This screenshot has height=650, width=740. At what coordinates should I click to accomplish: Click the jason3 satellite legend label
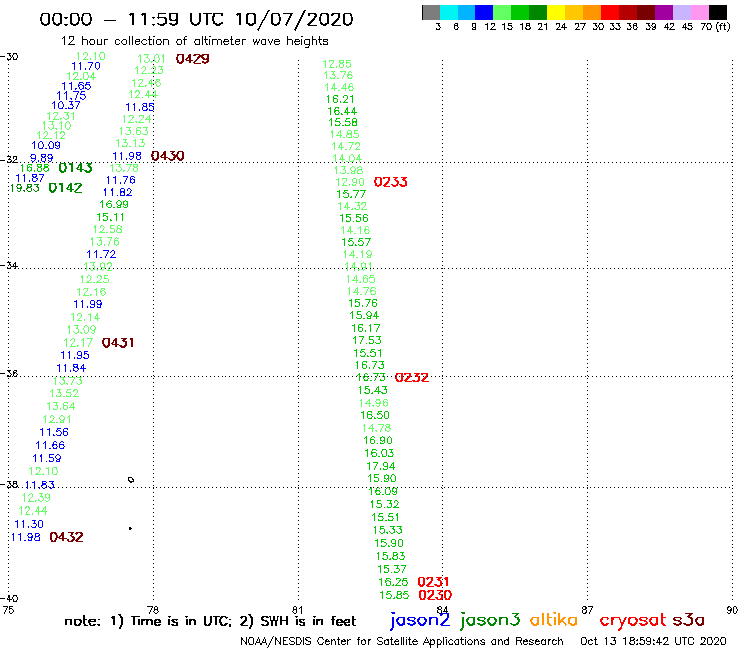[490, 620]
